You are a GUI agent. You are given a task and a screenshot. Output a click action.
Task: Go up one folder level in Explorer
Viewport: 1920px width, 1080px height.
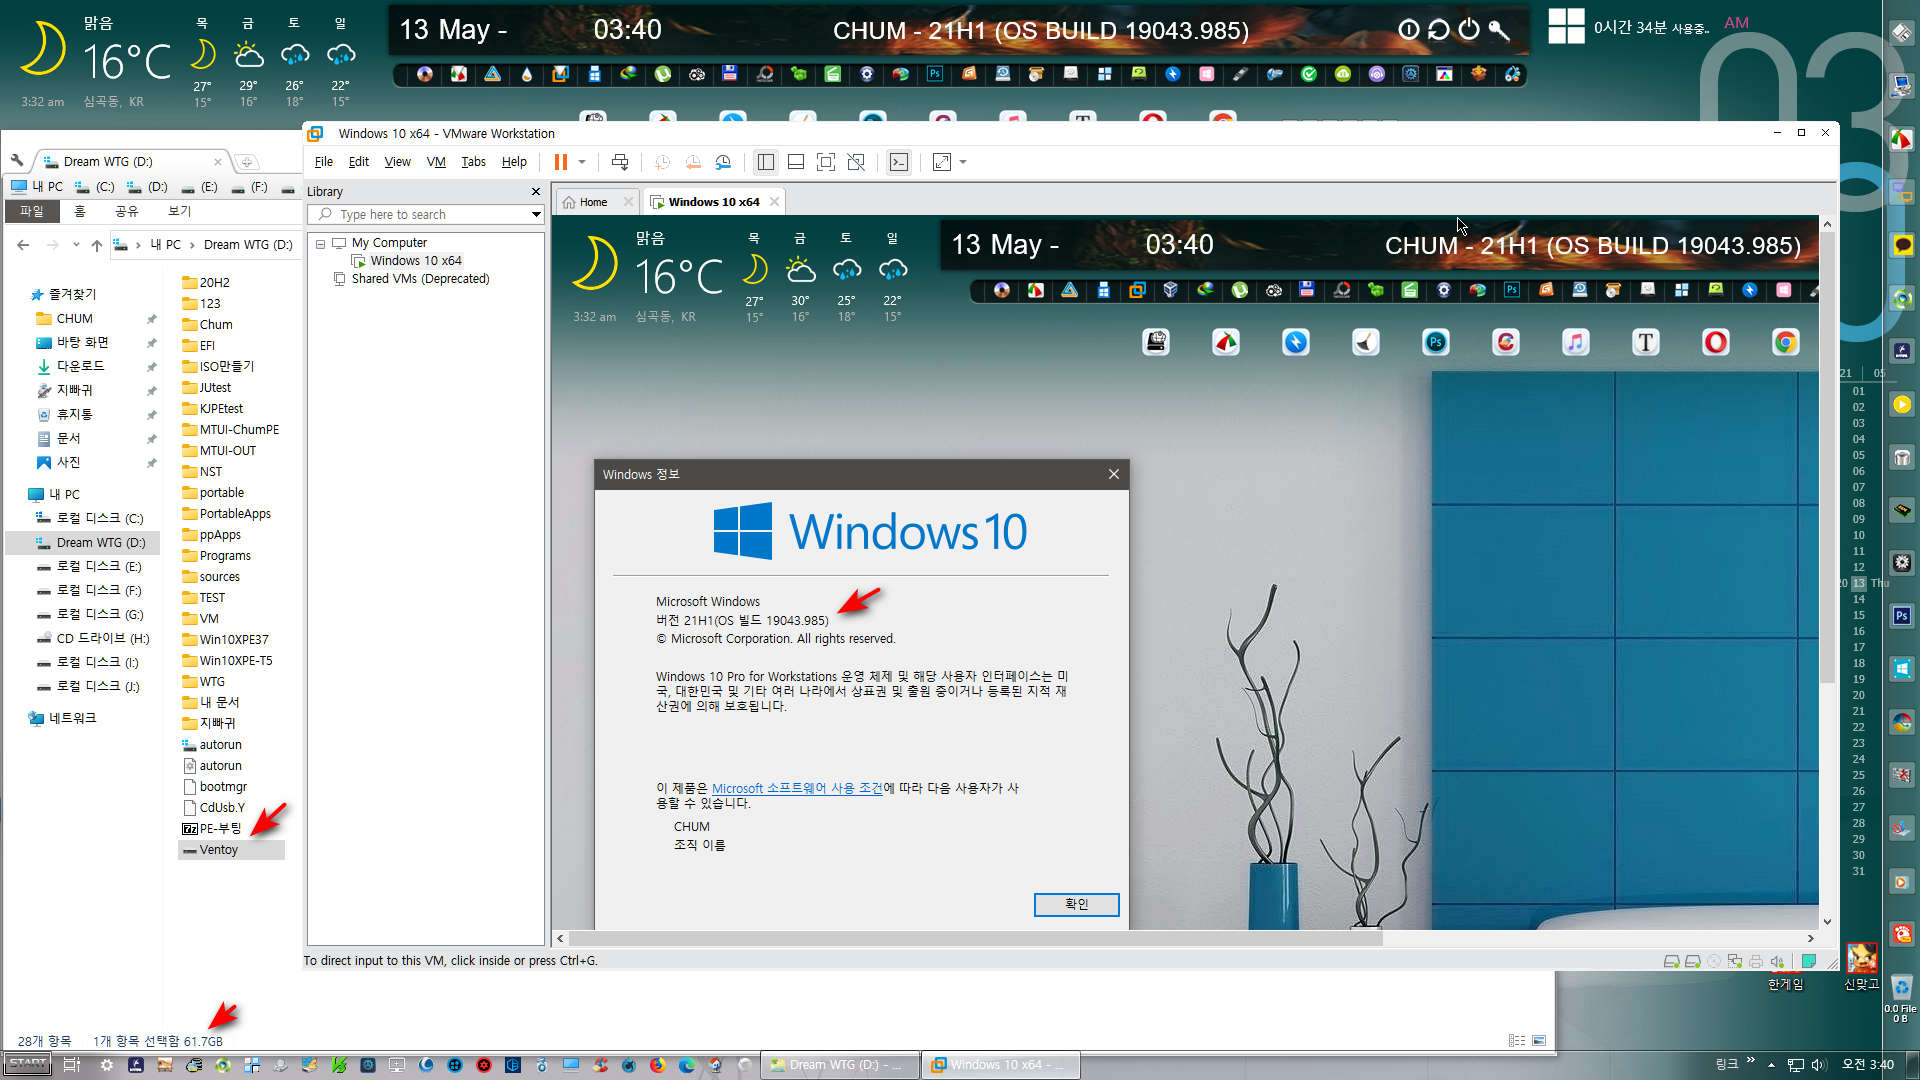tap(96, 245)
